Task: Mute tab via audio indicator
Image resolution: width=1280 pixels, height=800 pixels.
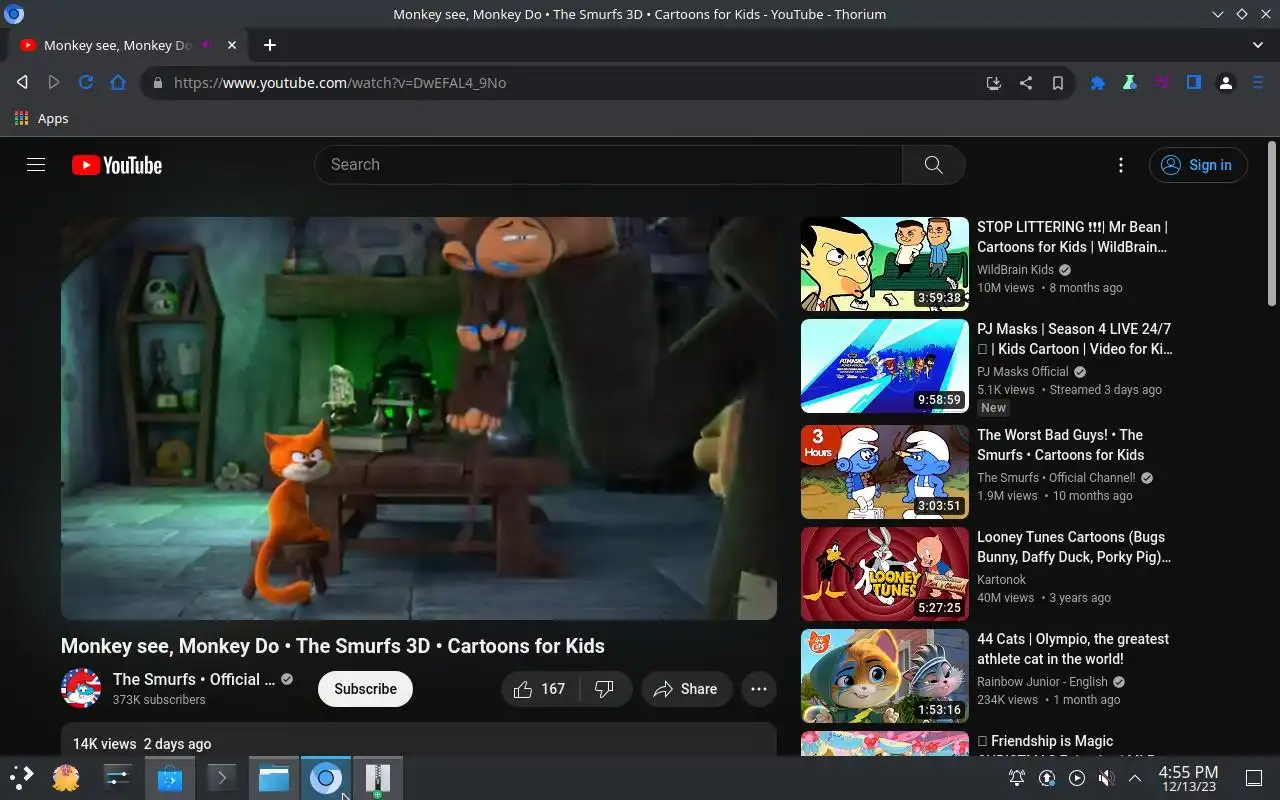Action: click(207, 45)
